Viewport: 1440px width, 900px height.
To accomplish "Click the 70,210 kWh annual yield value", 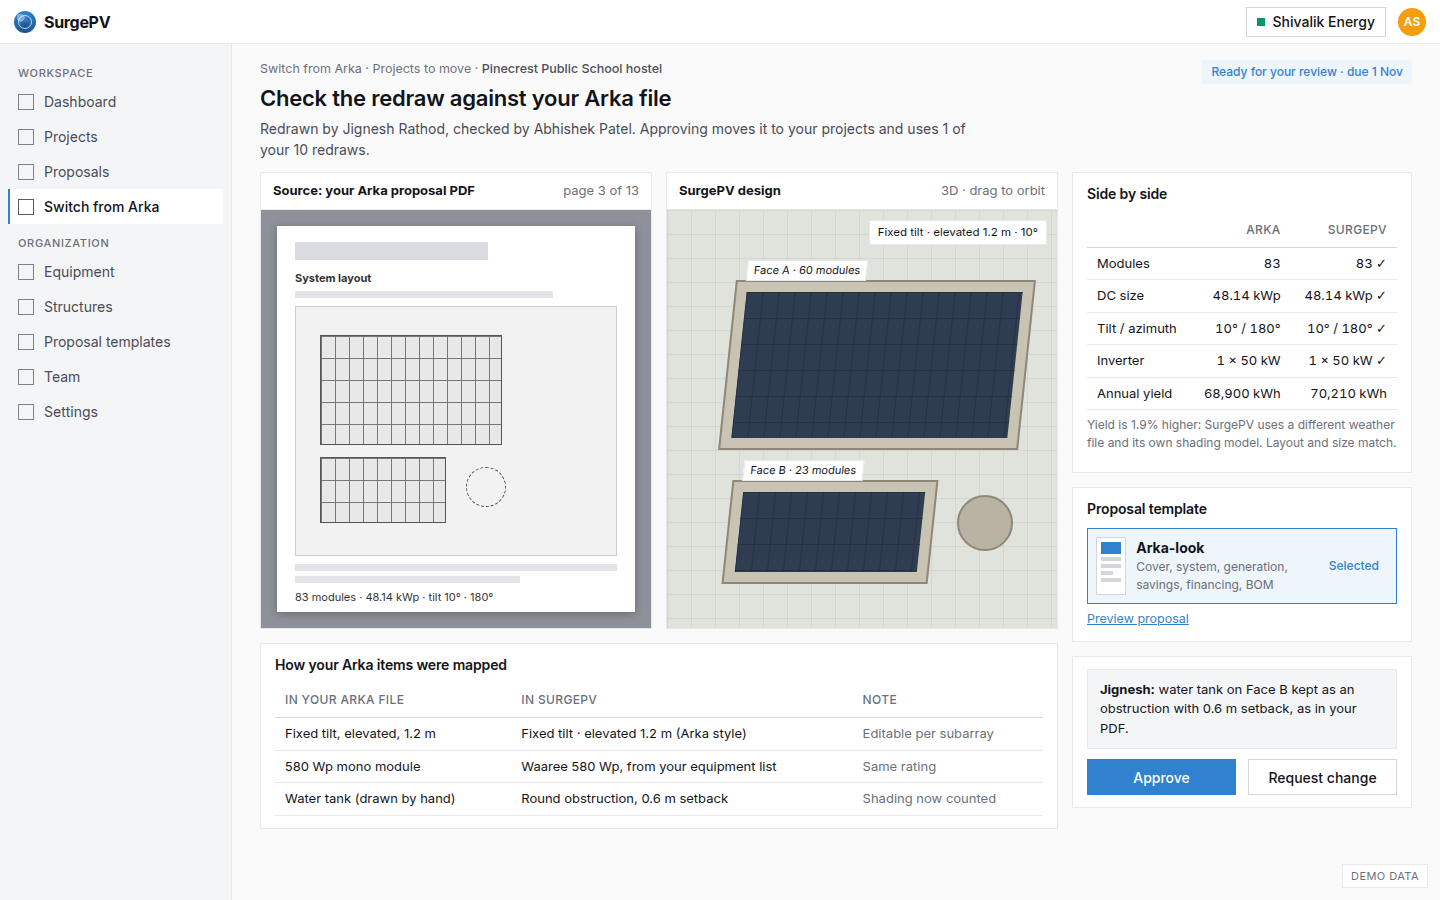I will click(1348, 394).
